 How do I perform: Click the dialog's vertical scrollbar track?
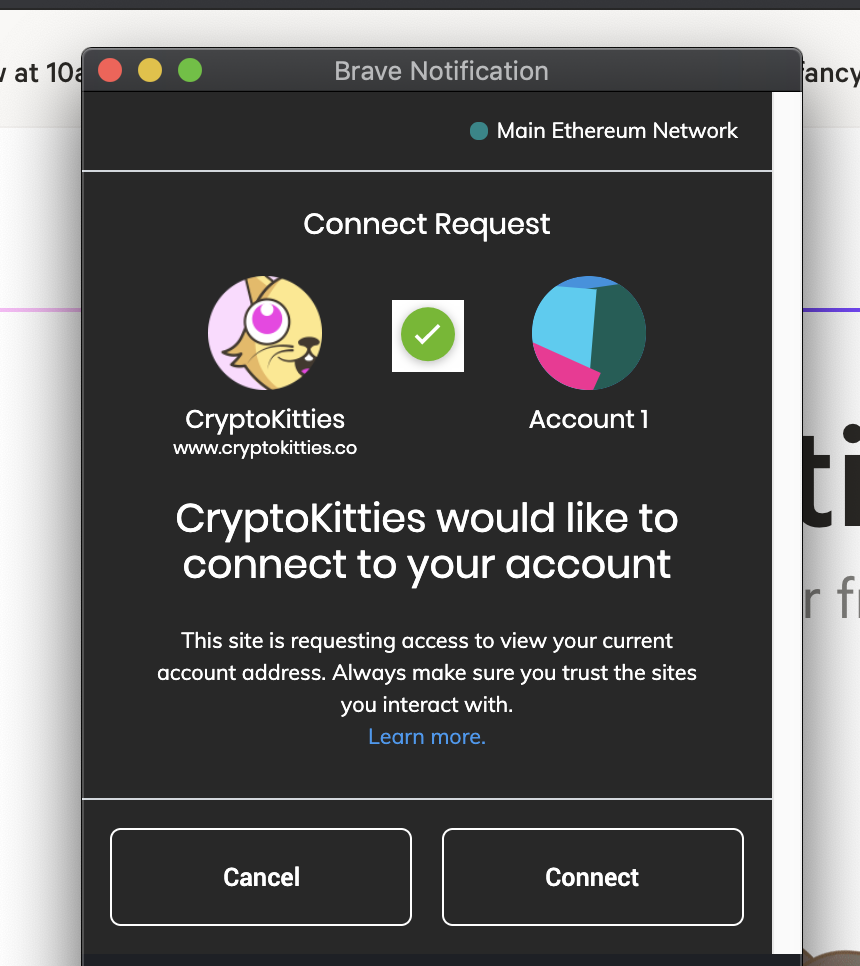point(786,522)
